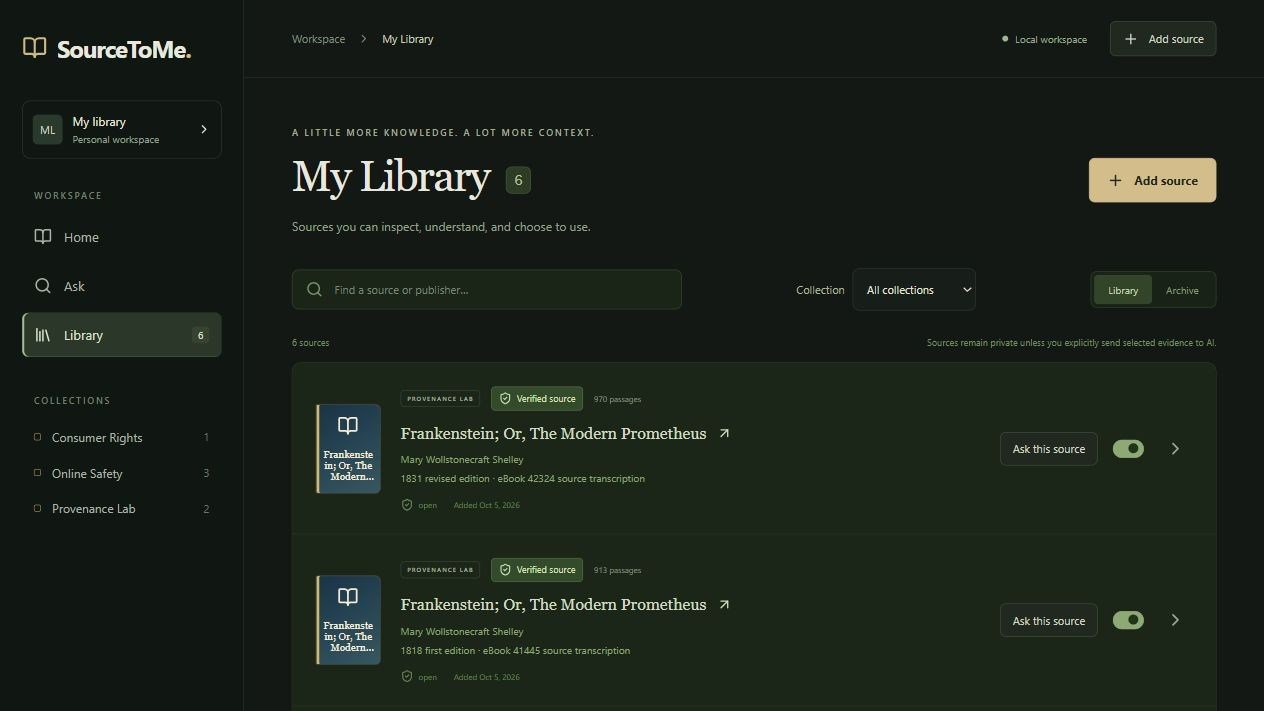Open the 1831 revised edition Frankenstein title
Viewport: 1264px width, 711px height.
tap(553, 434)
